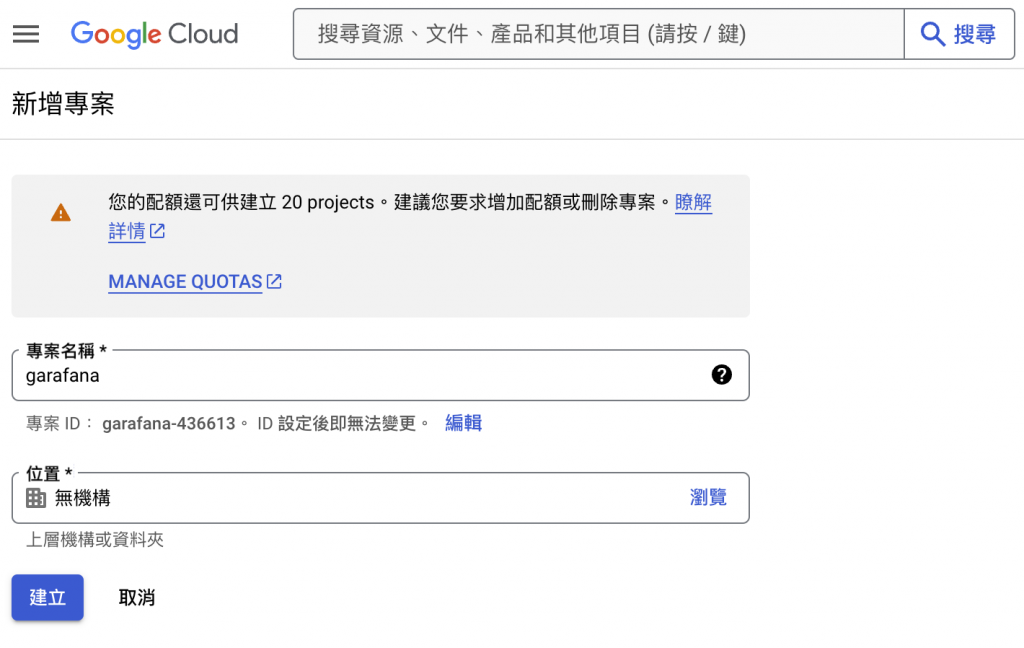Click the 新增專案 page heading
This screenshot has height=648, width=1024.
[x=63, y=104]
